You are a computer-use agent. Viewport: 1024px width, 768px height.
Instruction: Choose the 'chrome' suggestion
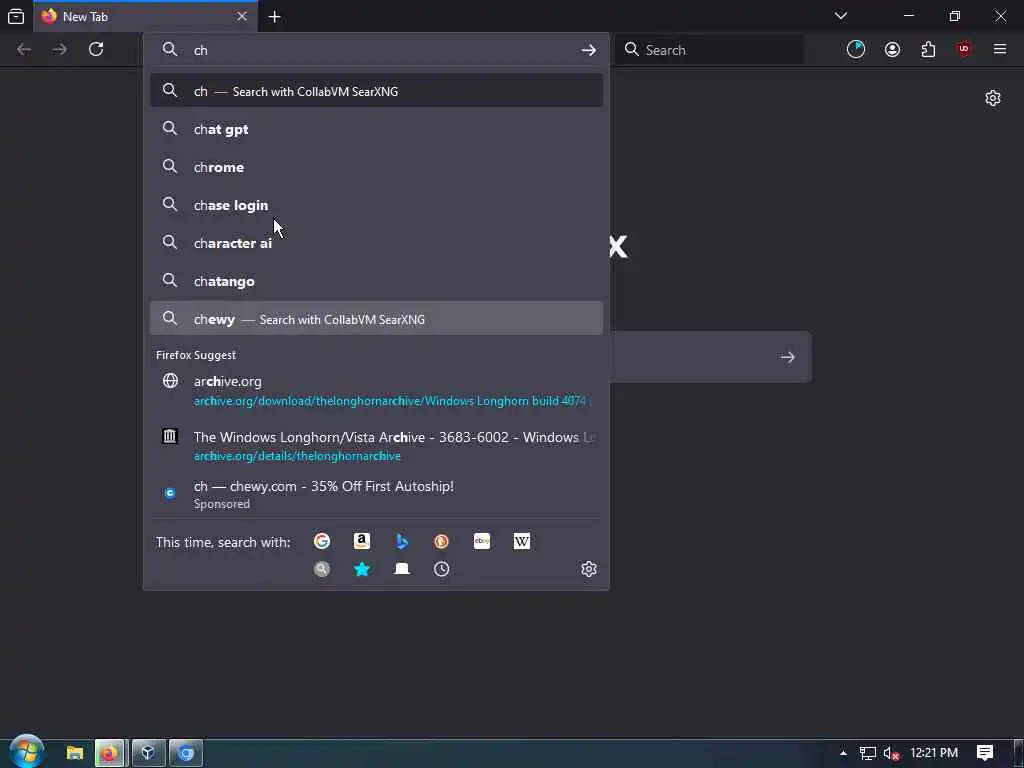(376, 167)
